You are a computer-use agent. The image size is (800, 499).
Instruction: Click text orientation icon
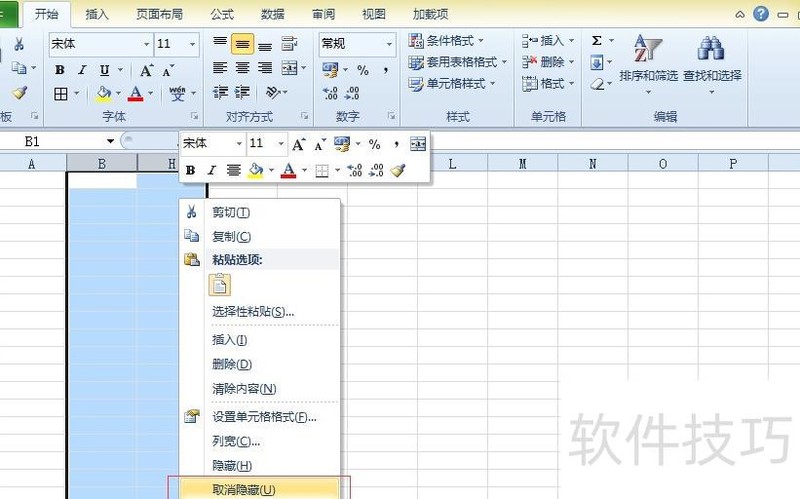(x=273, y=92)
